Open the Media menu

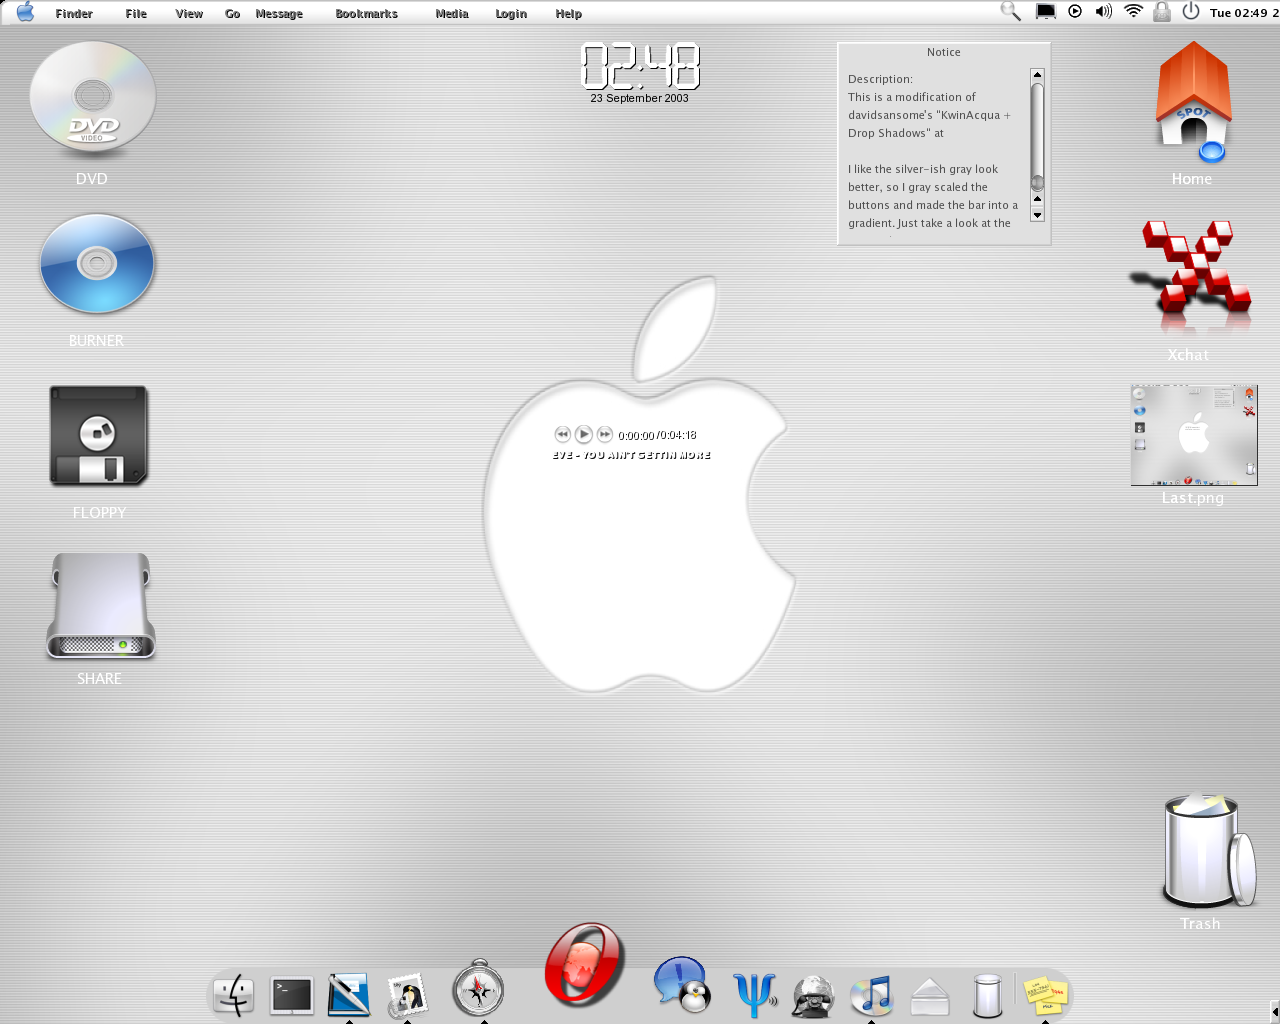[x=452, y=14]
